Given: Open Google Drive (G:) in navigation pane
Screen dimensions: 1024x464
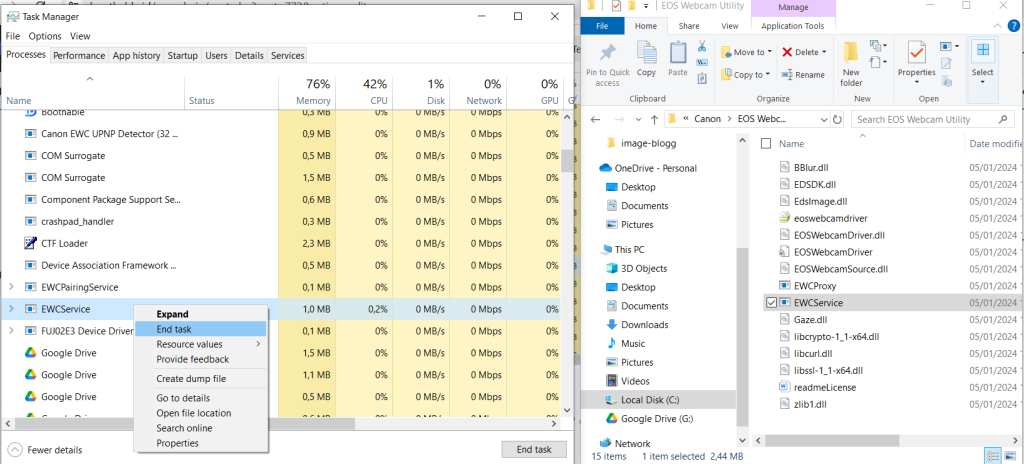Looking at the screenshot, I should (x=657, y=419).
